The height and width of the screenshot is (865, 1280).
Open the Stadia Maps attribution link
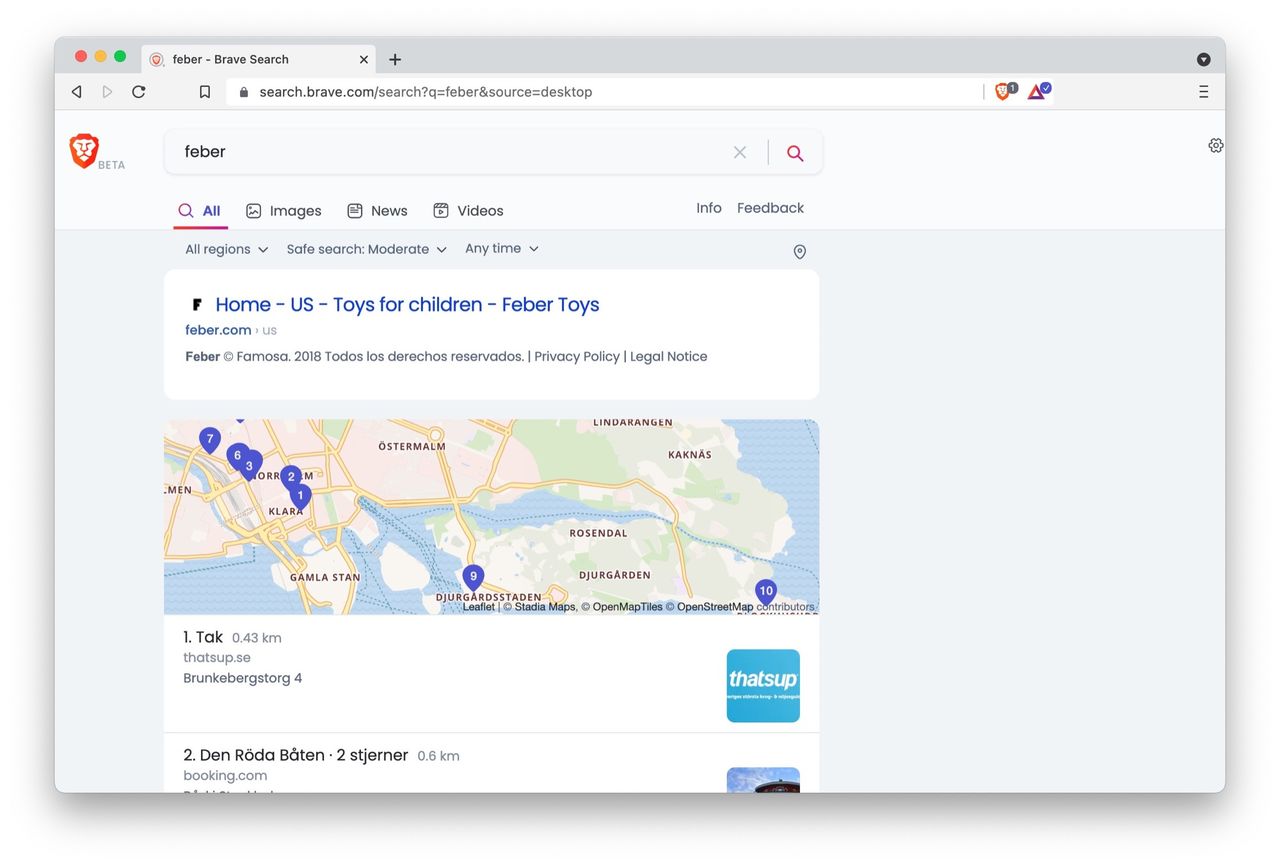point(545,607)
